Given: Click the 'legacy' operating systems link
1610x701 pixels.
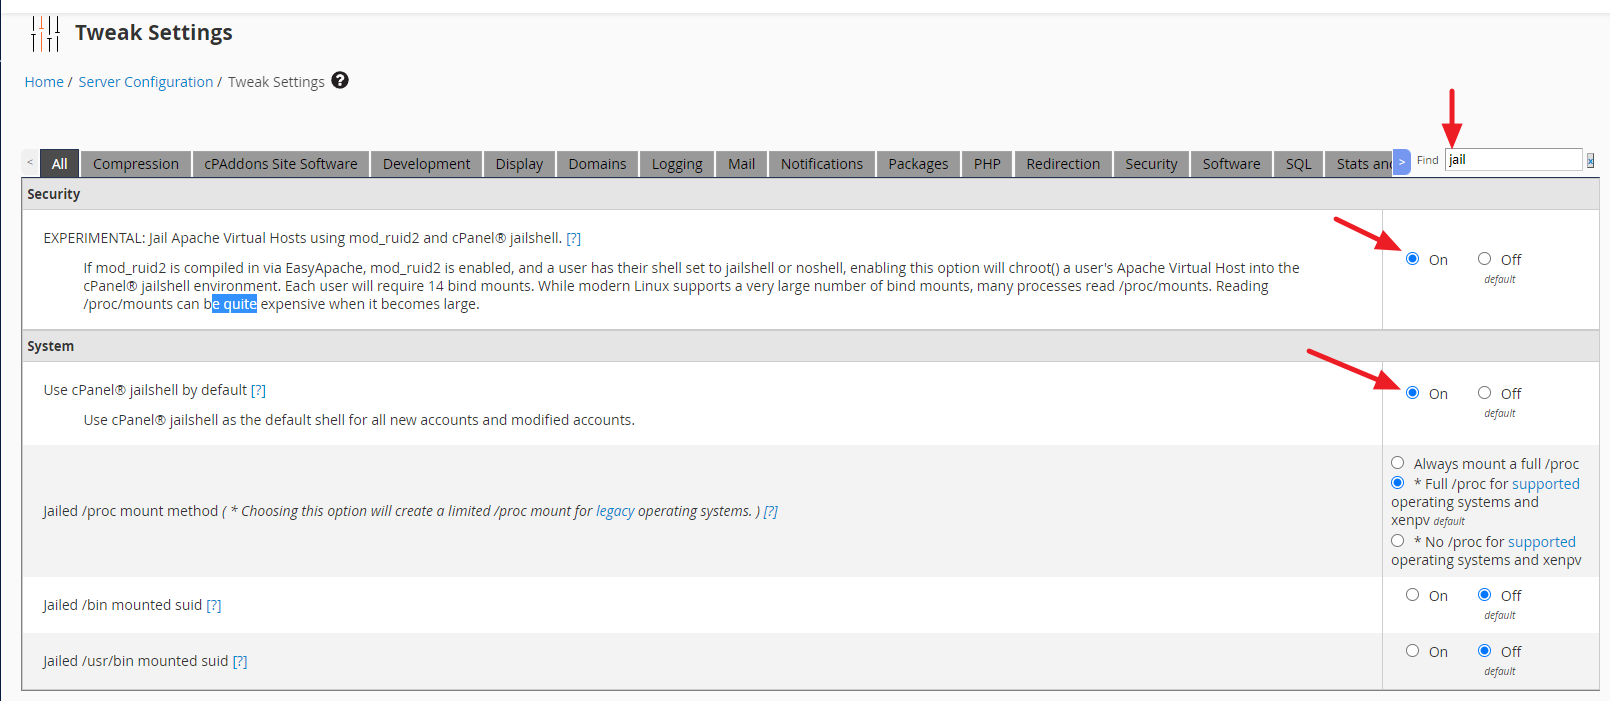Looking at the screenshot, I should tap(615, 511).
